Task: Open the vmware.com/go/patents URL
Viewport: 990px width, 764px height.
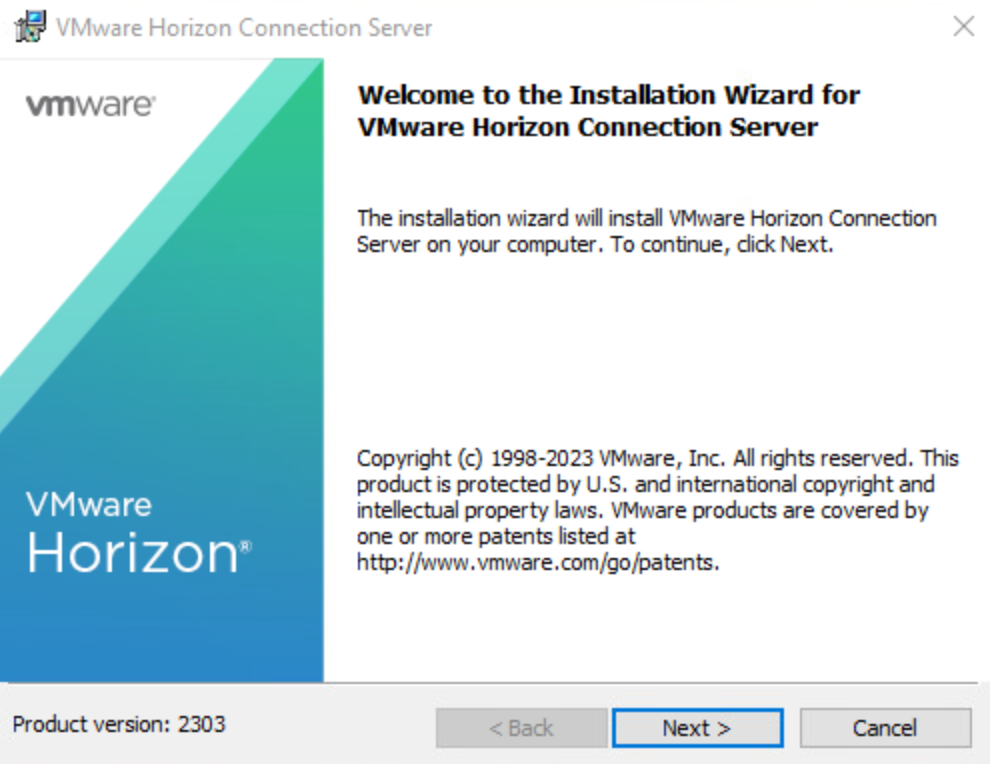Action: pos(538,563)
